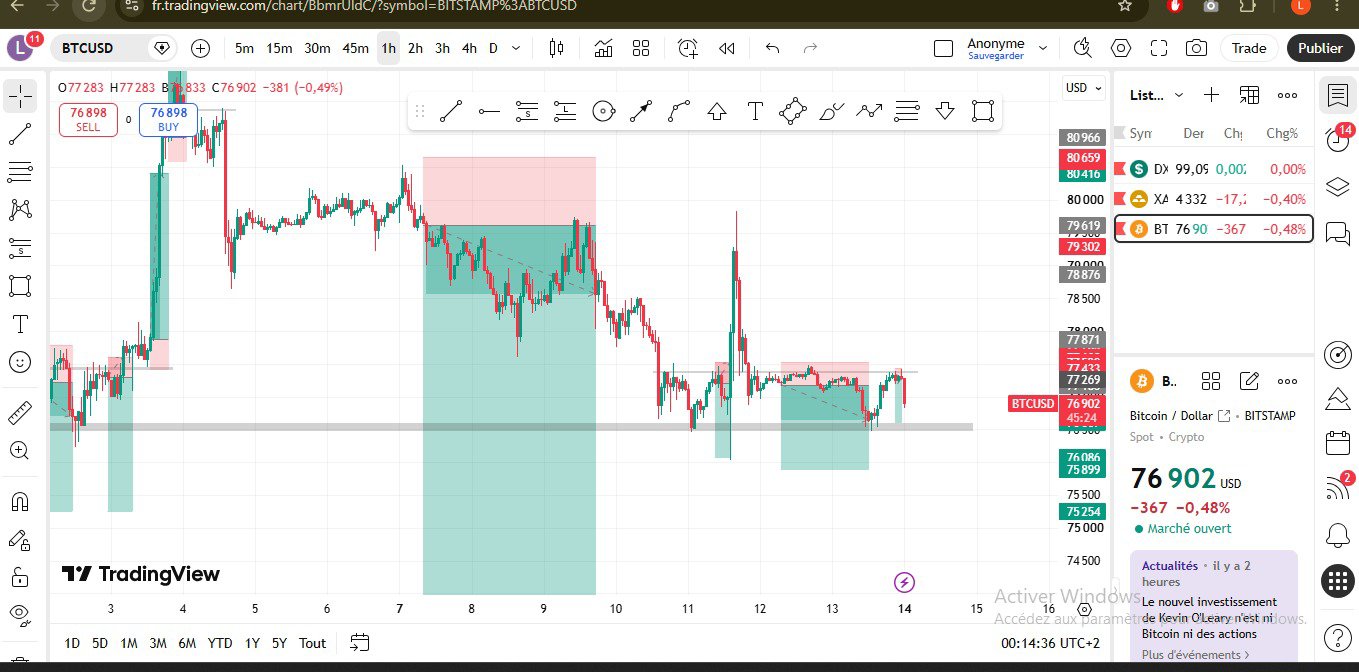Select the YTD date range
Screen dimensions: 1359x672
220,643
